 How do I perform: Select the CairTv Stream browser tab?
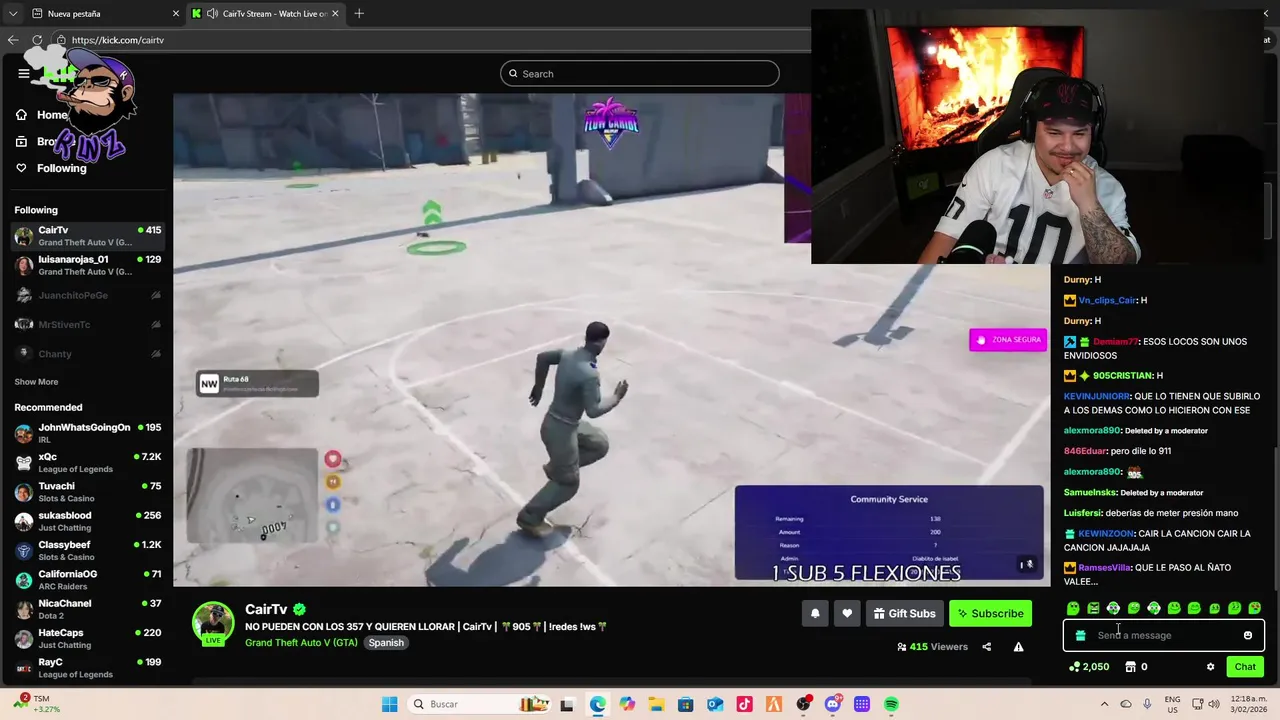click(265, 13)
